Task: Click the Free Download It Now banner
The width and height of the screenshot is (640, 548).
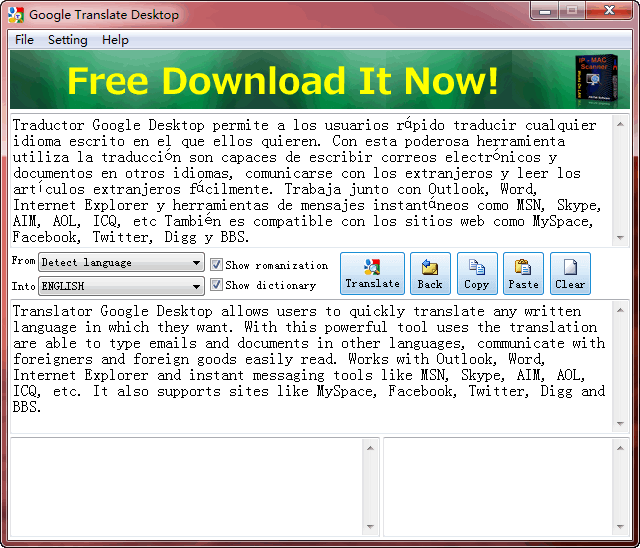Action: coord(283,80)
